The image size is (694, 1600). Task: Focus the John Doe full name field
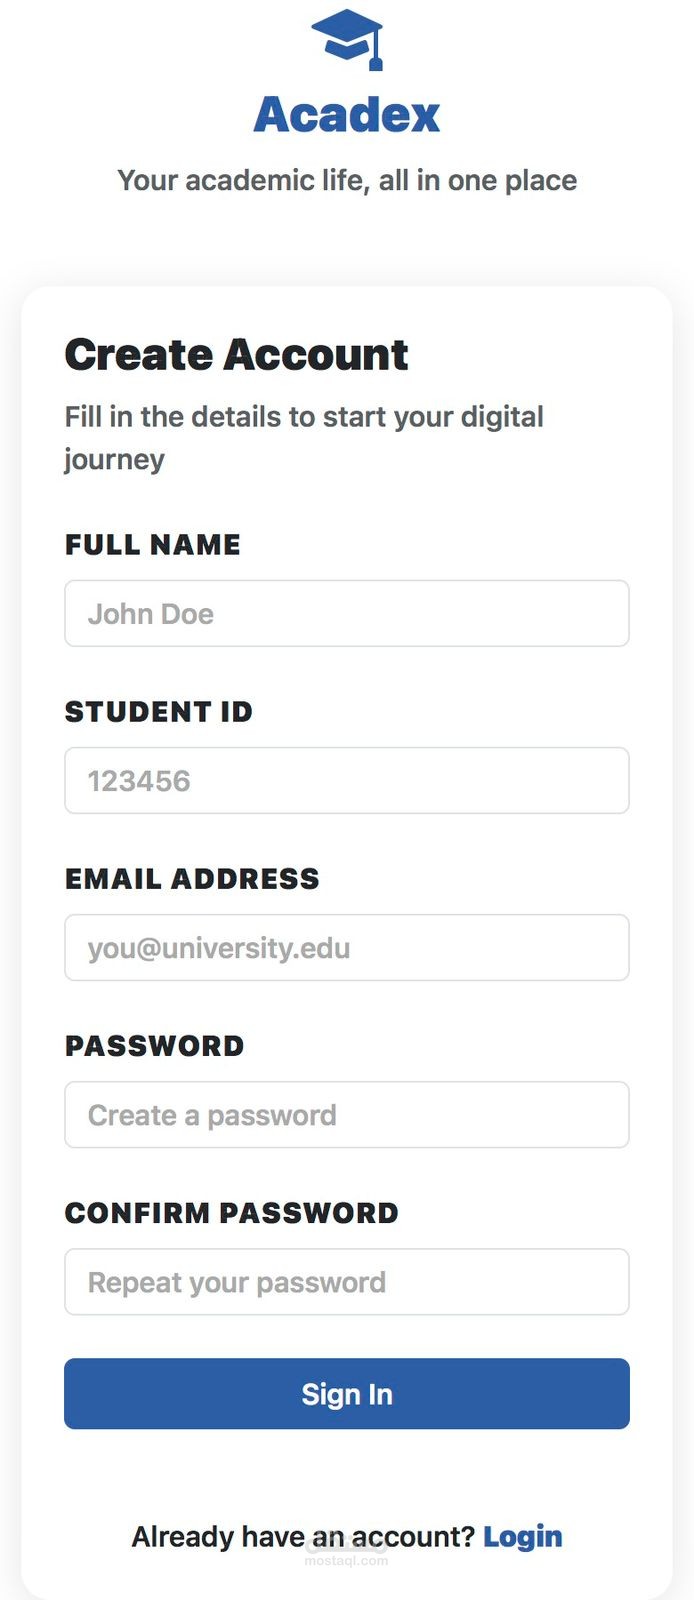[x=347, y=613]
